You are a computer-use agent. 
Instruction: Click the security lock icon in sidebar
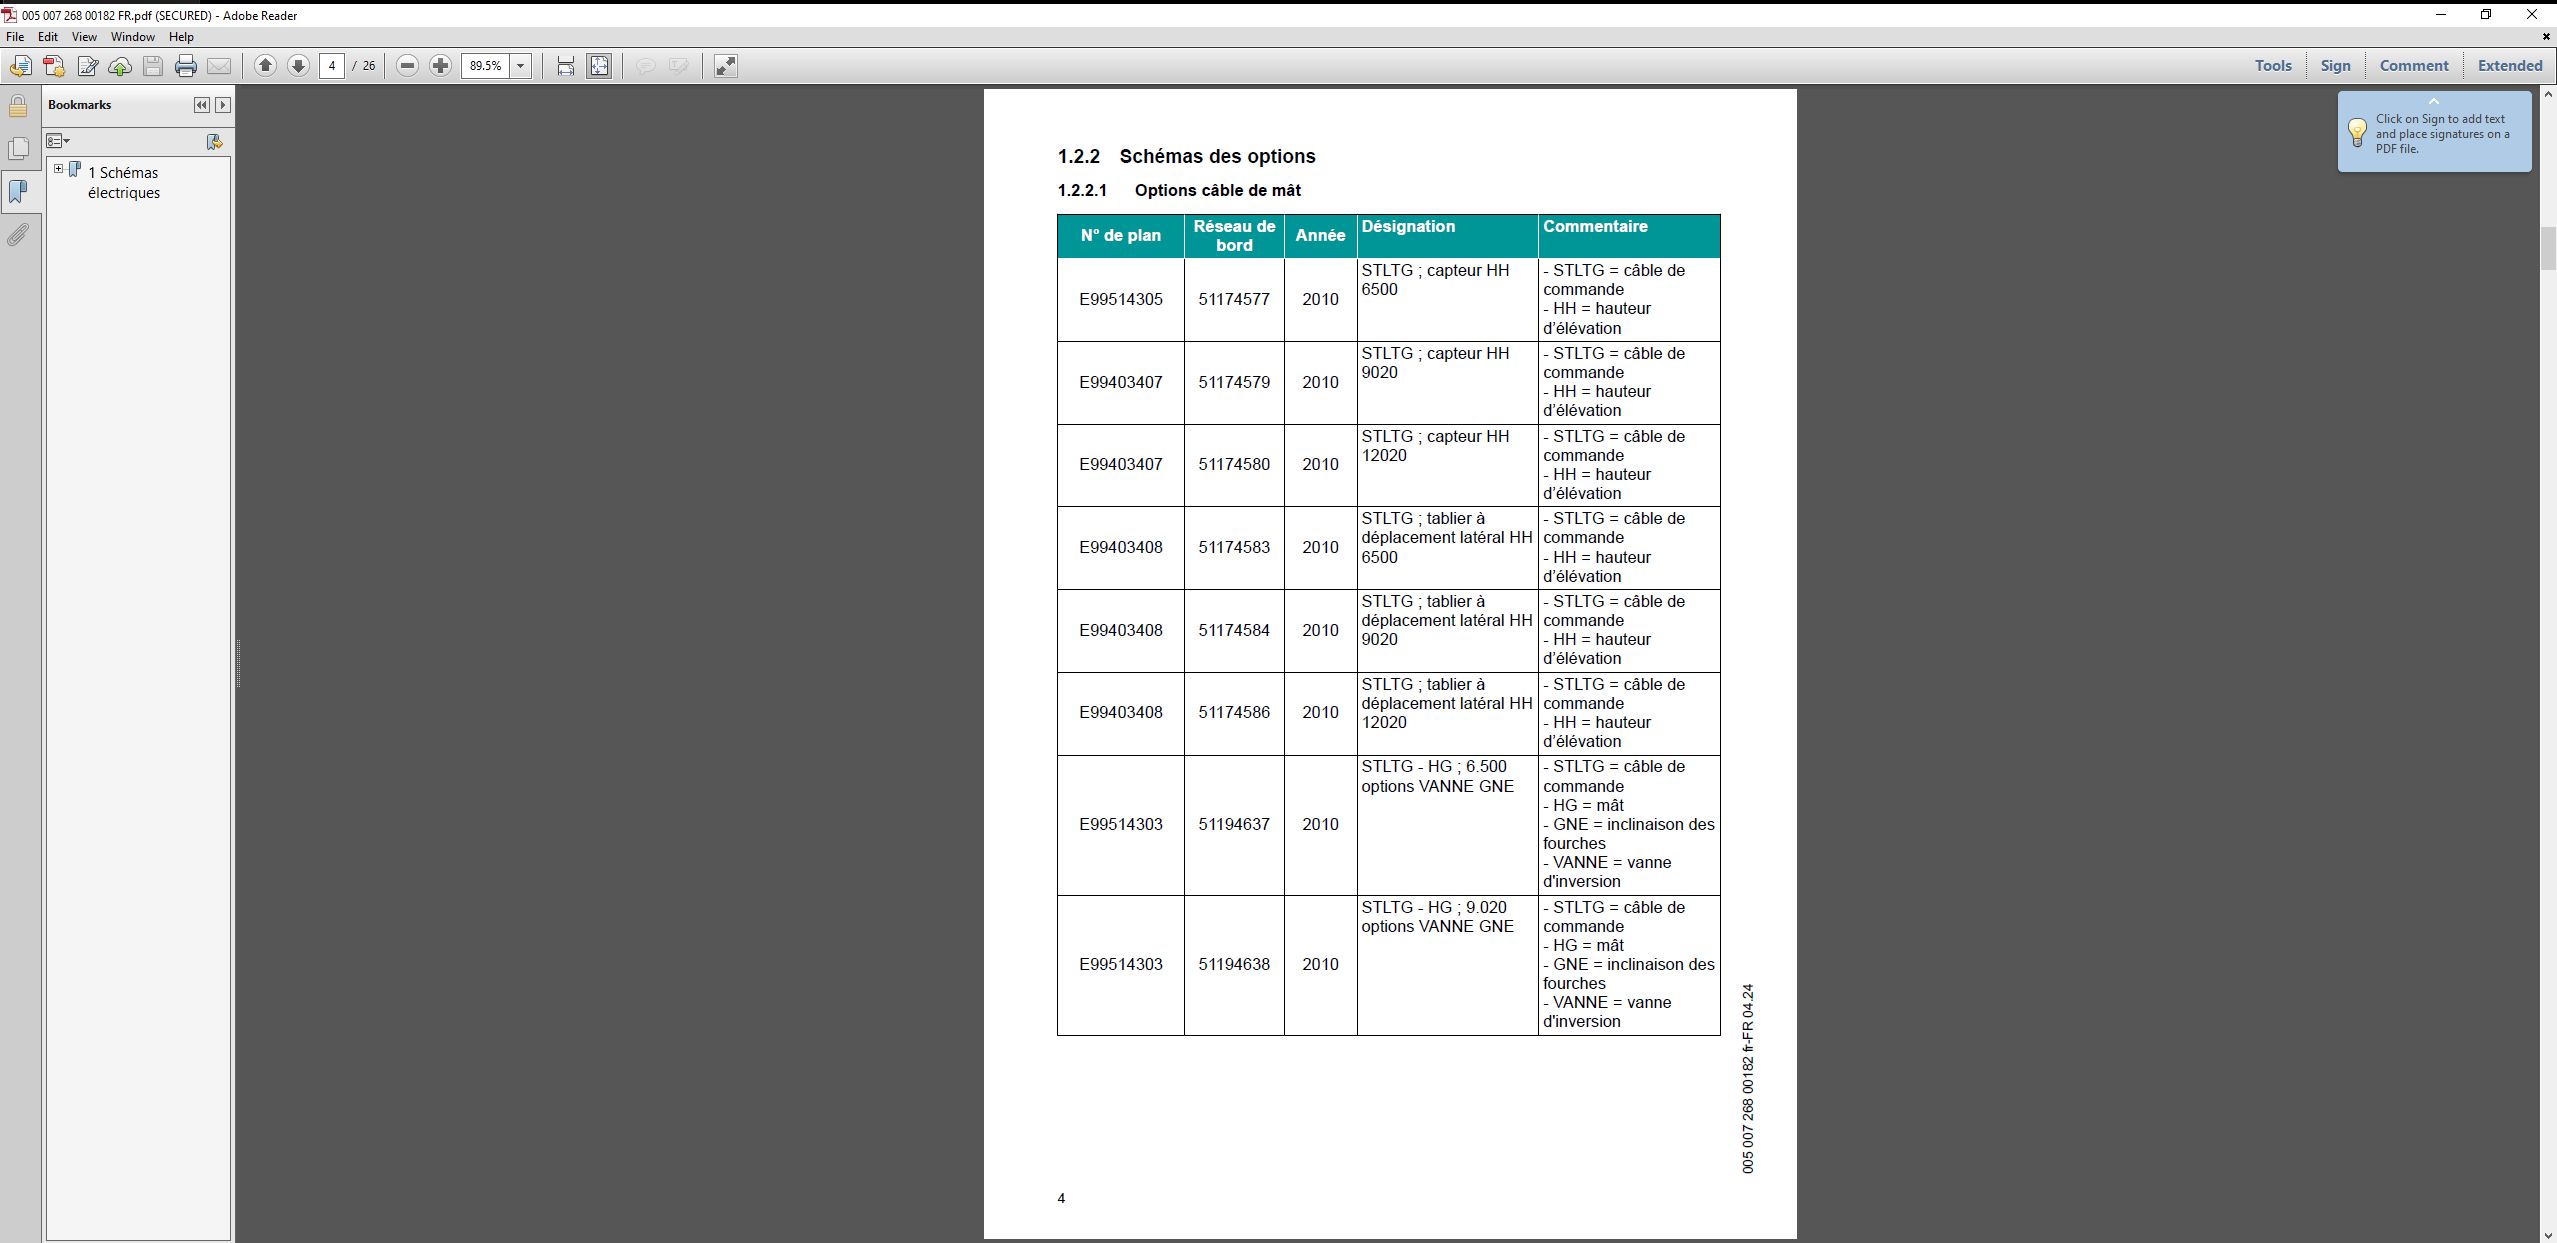[18, 107]
